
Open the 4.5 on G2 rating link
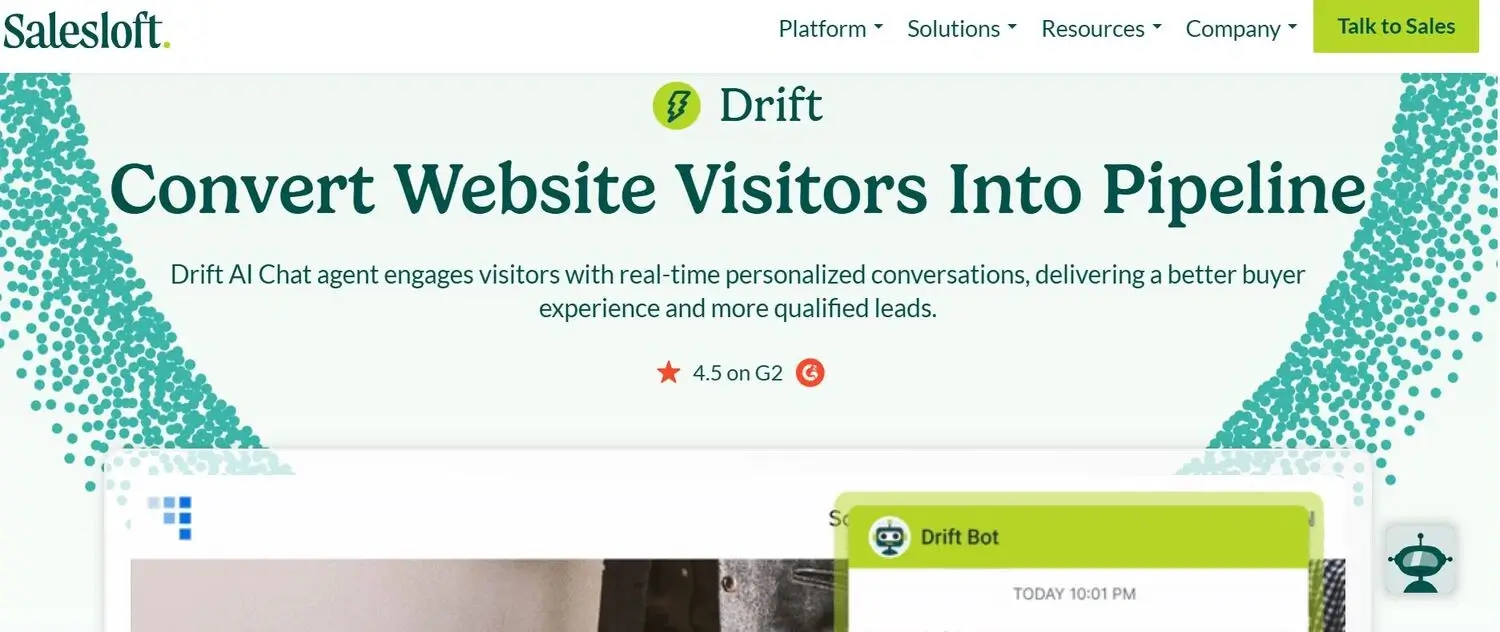pyautogui.click(x=737, y=373)
